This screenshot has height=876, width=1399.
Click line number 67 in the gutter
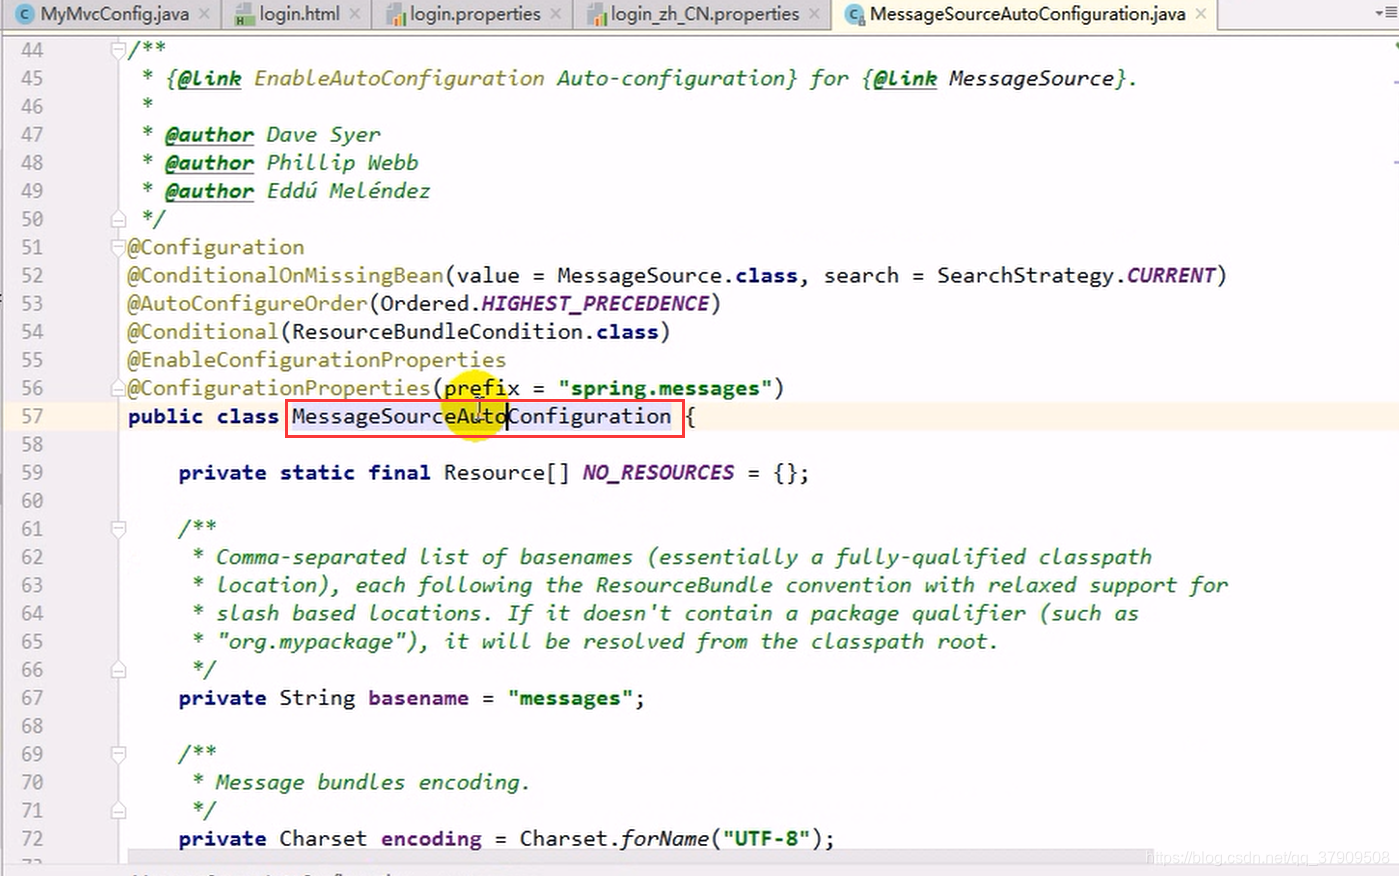[32, 698]
